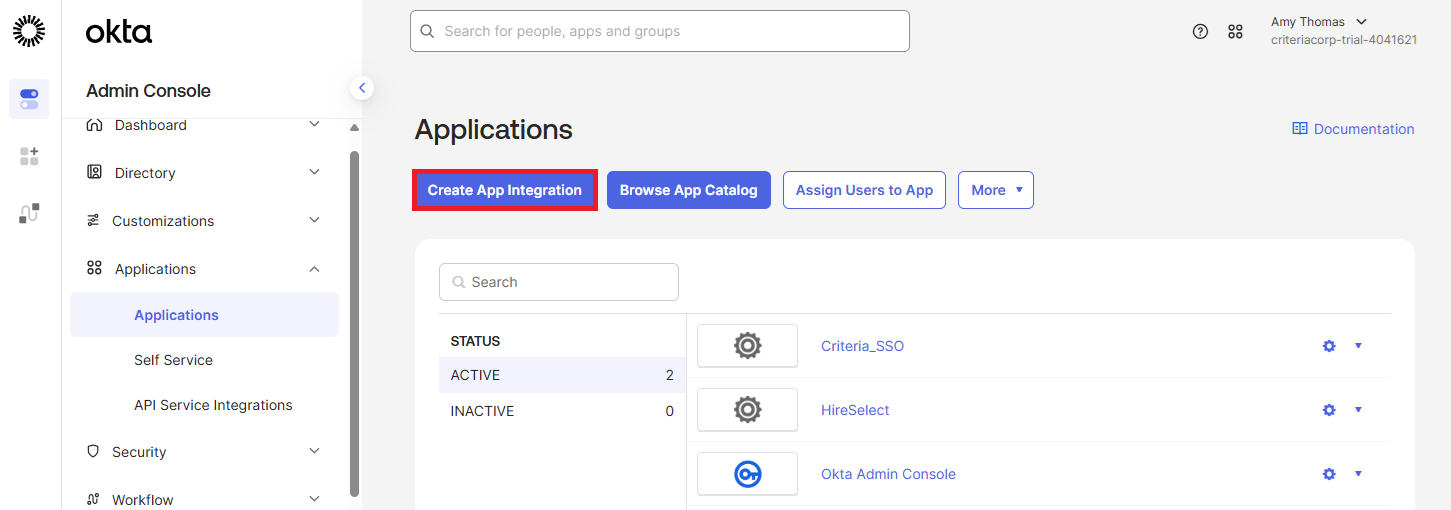This screenshot has height=510, width=1451.
Task: Click Create App Integration button
Action: click(505, 190)
